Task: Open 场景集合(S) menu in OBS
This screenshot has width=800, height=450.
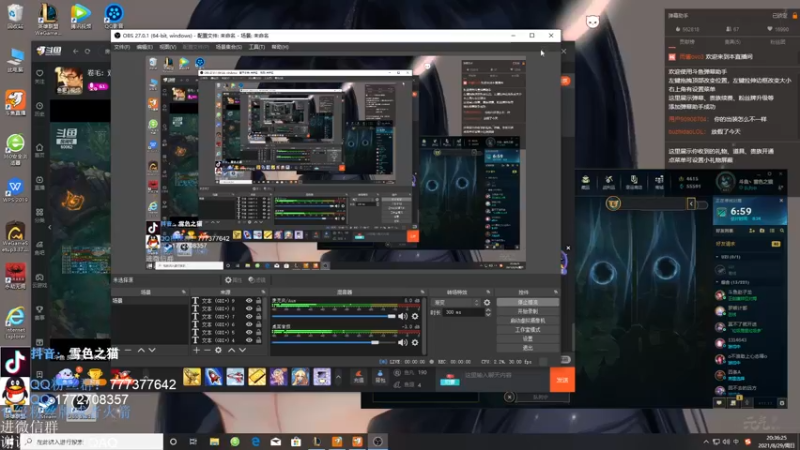Action: (x=229, y=47)
